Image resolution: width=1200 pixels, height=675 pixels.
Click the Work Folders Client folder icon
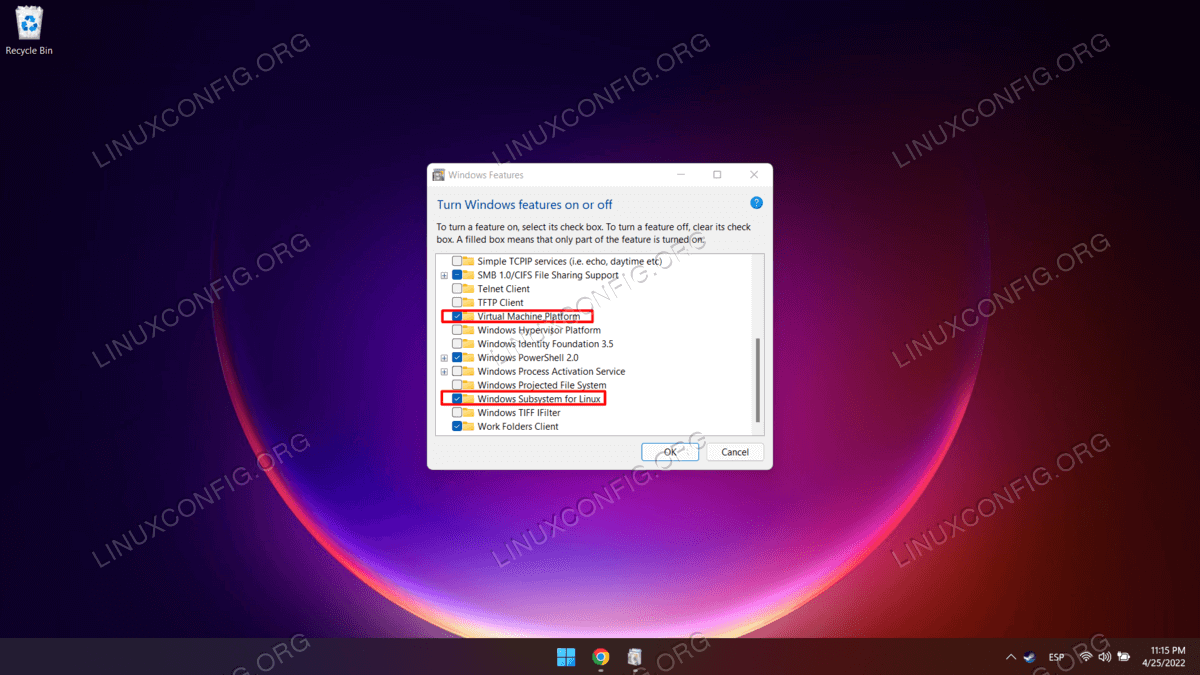click(469, 426)
